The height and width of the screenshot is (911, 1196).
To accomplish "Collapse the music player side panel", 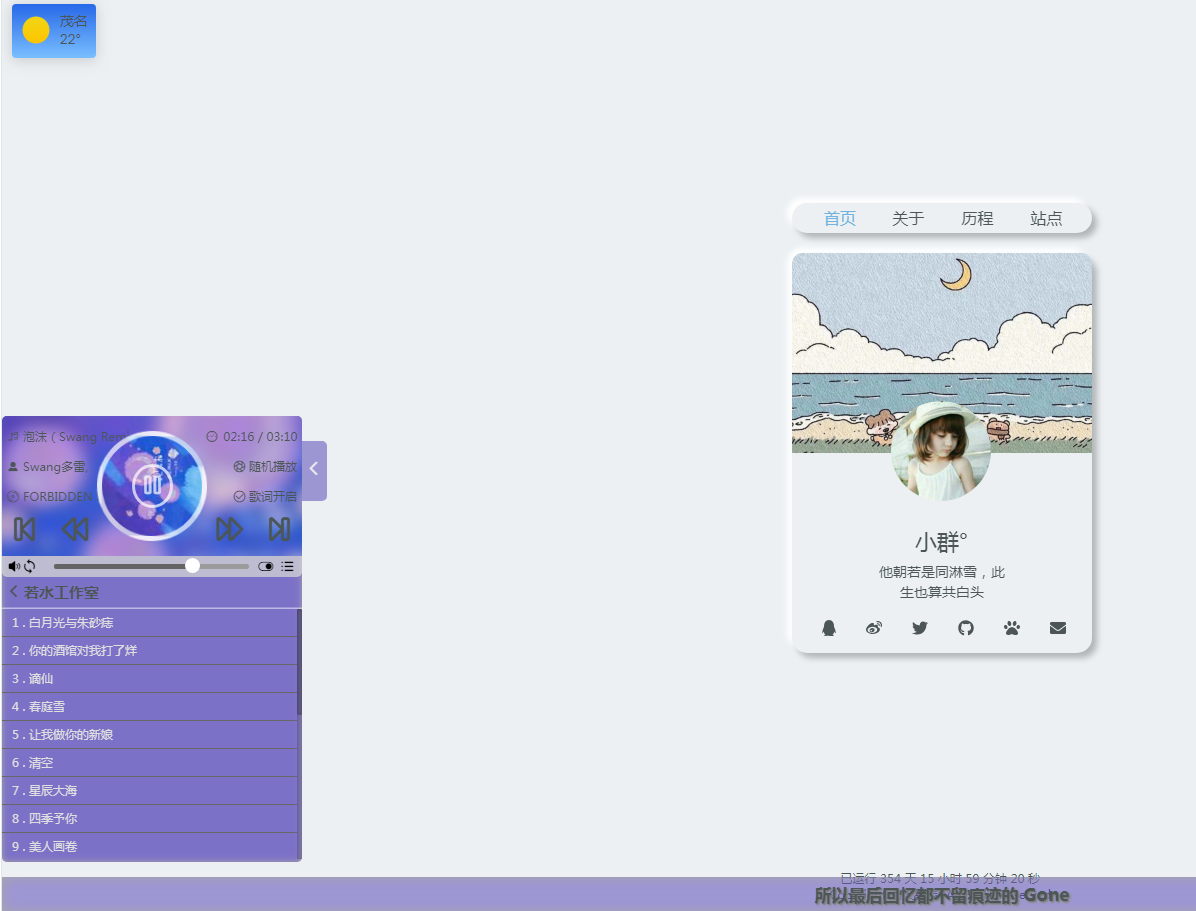I will point(314,469).
